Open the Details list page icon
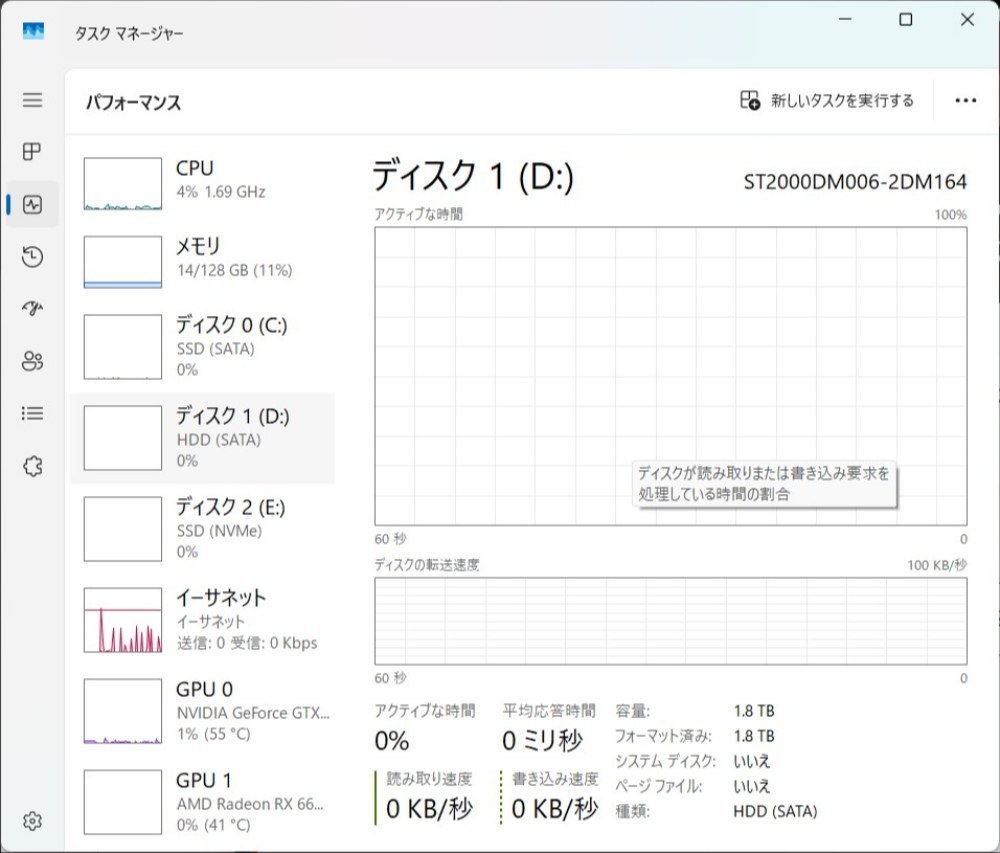The width and height of the screenshot is (1000, 853). tap(33, 413)
